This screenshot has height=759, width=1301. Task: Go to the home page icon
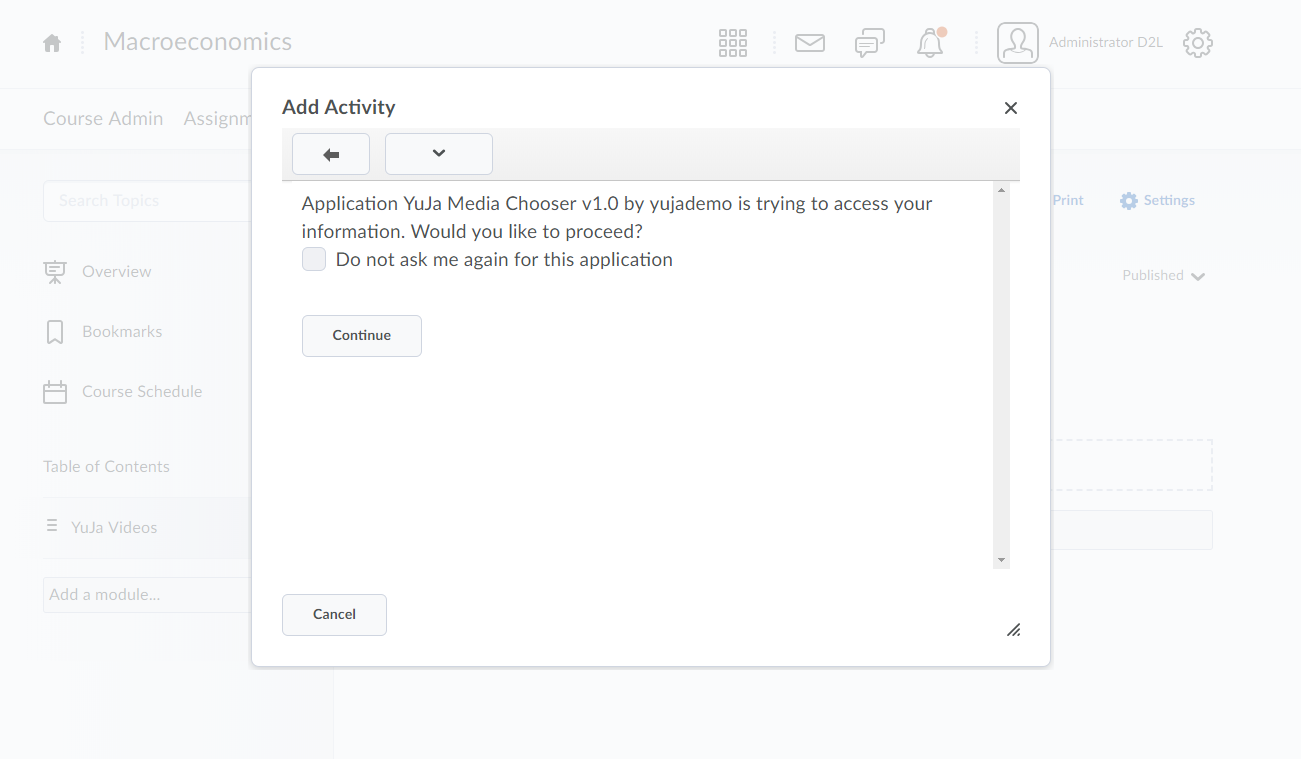pos(52,43)
